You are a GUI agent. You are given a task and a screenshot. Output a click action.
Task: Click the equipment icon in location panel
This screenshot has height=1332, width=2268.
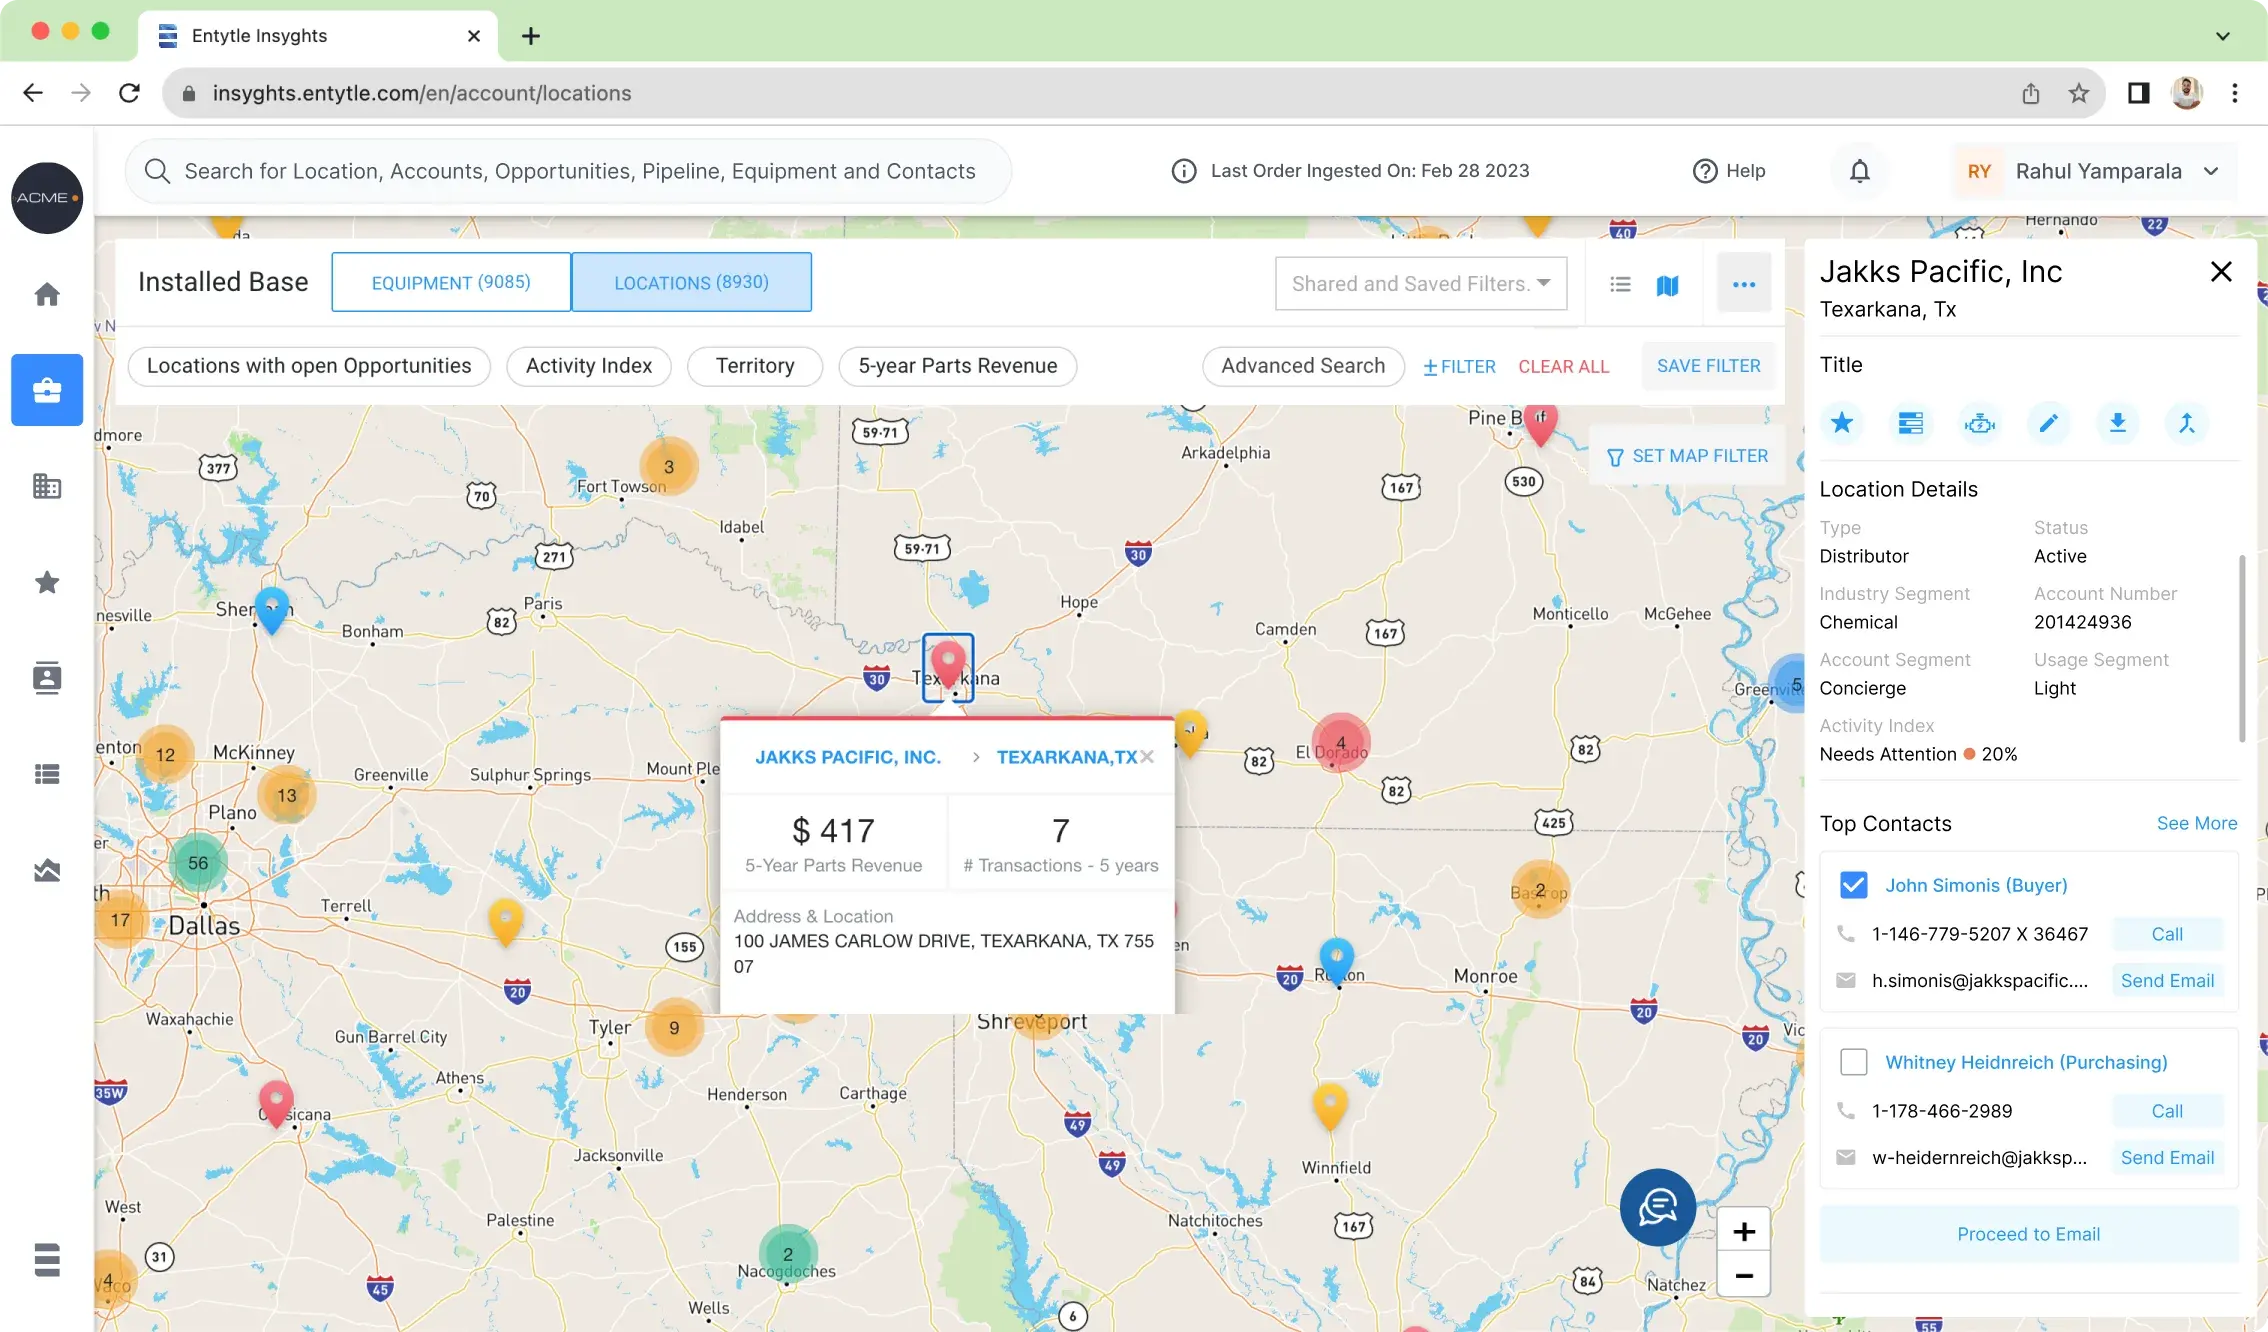(x=1980, y=423)
